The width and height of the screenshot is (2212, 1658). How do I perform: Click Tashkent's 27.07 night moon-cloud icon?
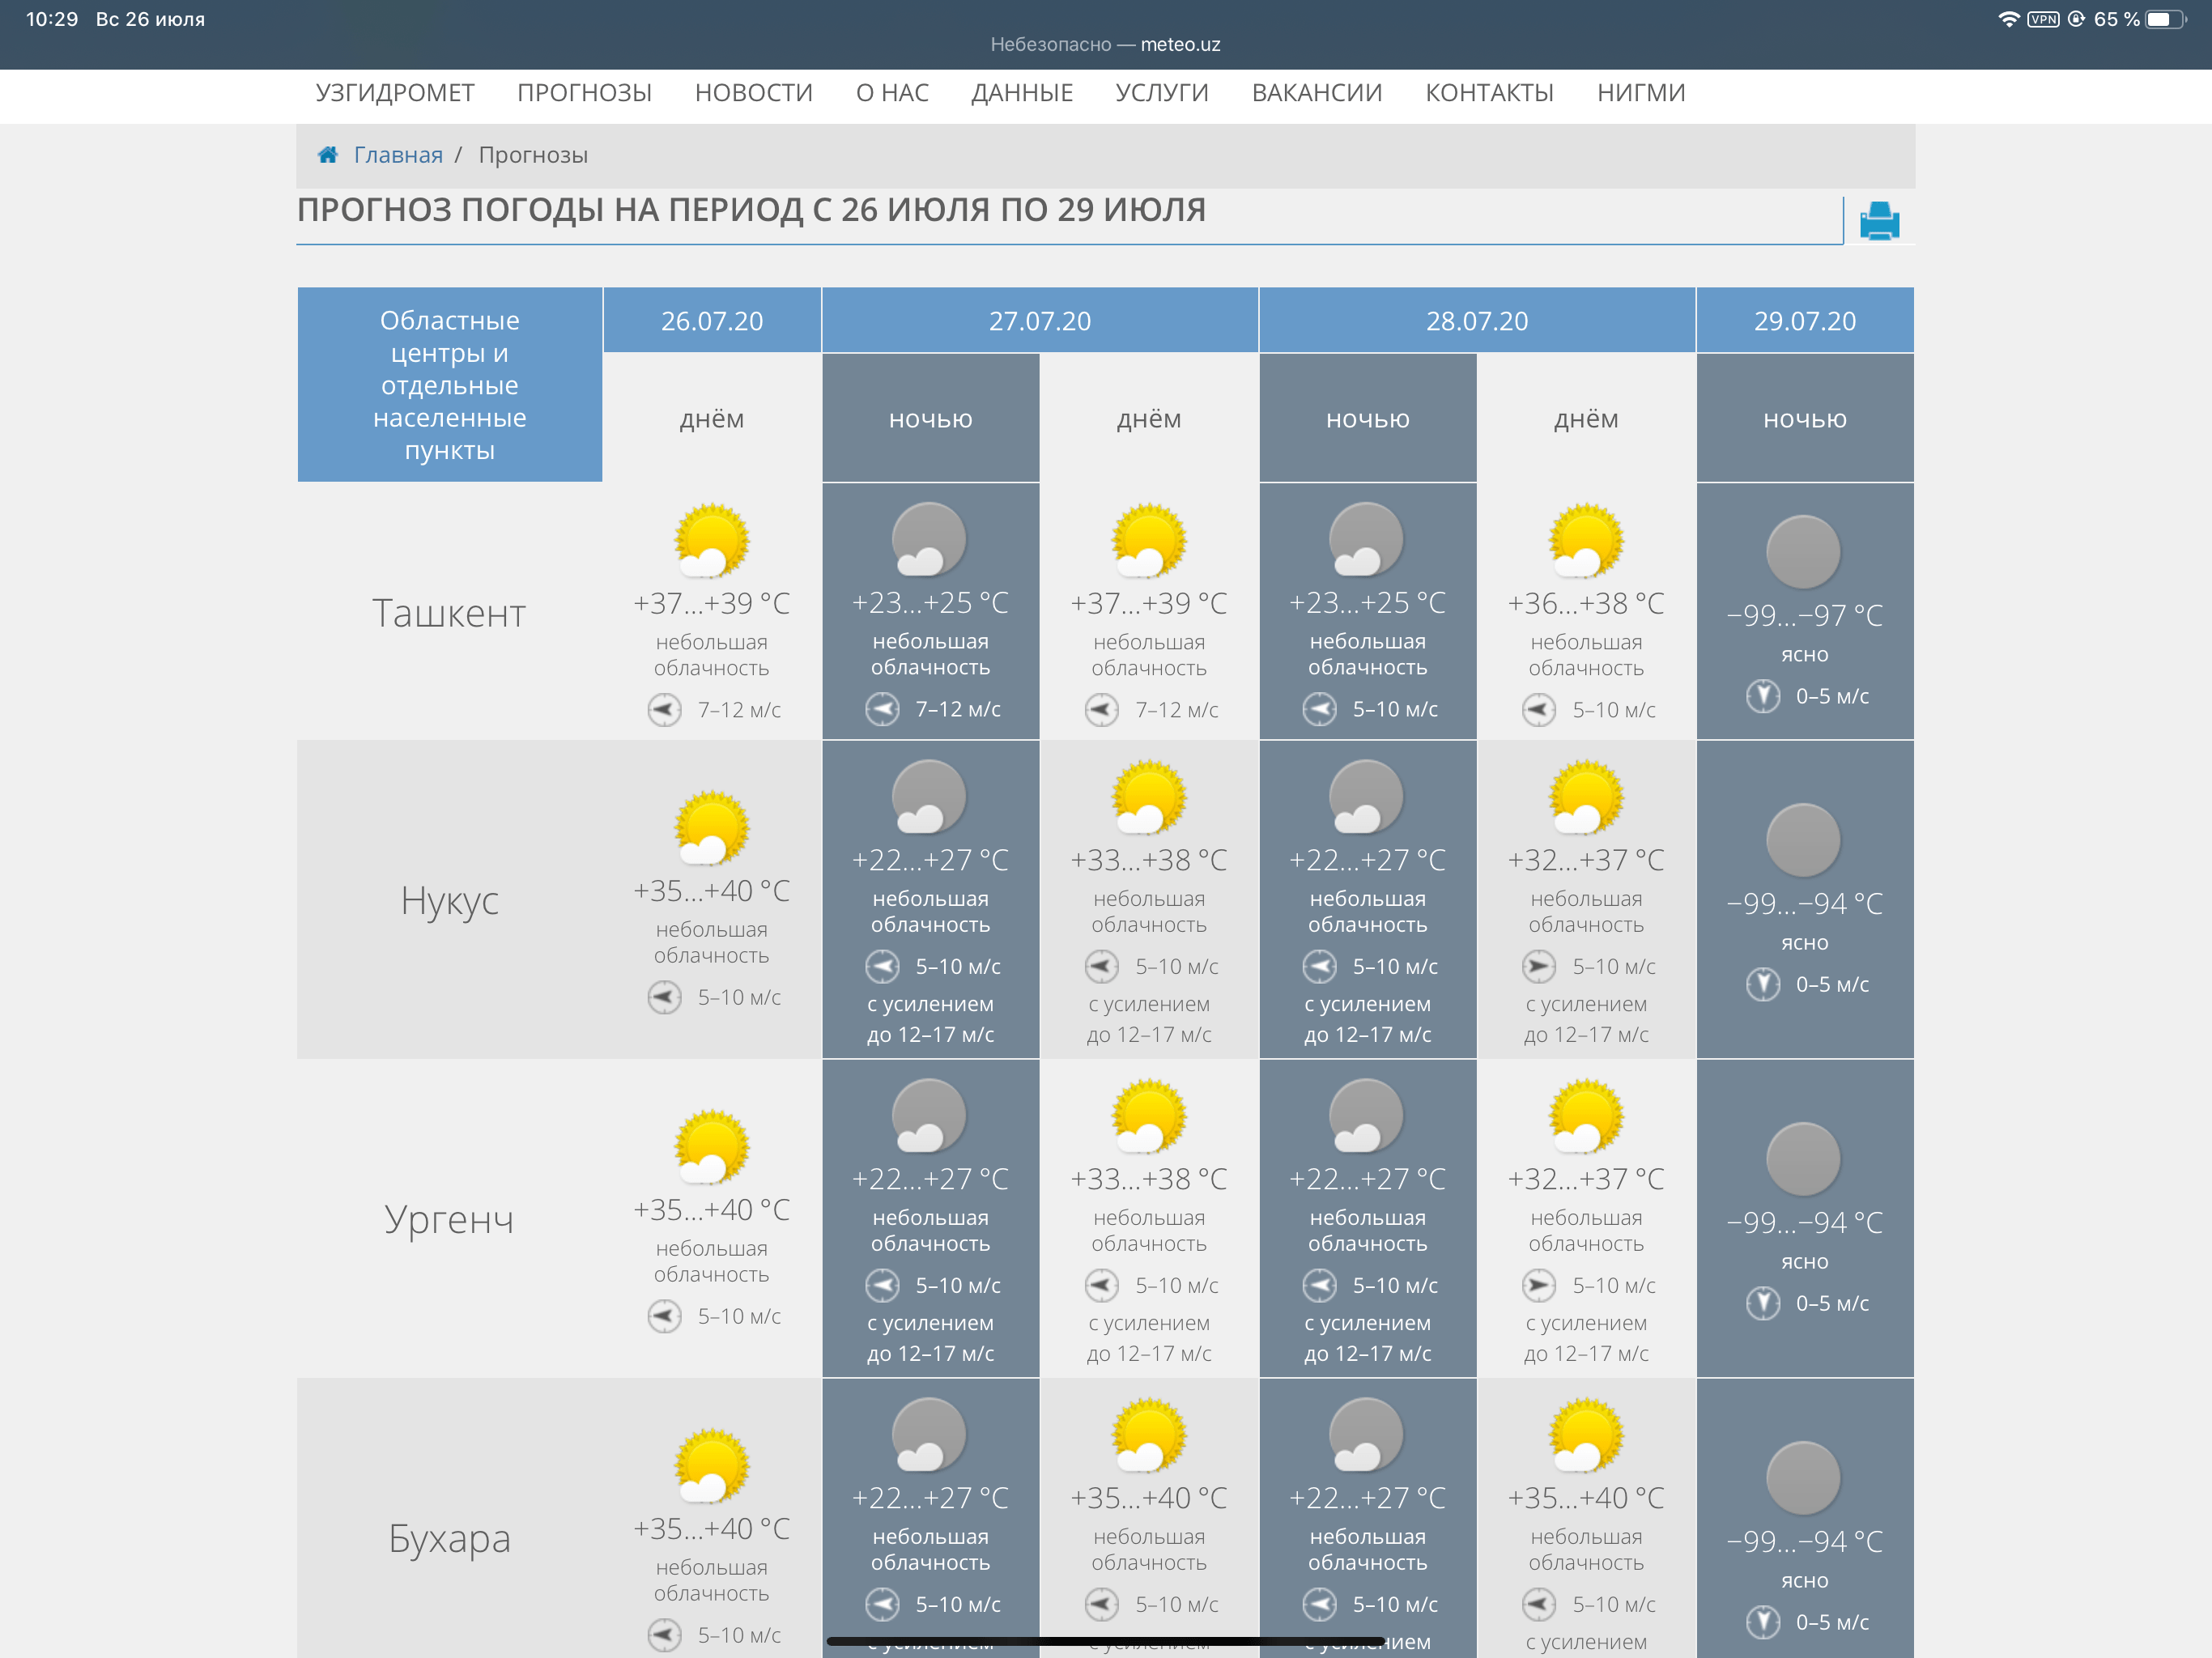tap(929, 540)
